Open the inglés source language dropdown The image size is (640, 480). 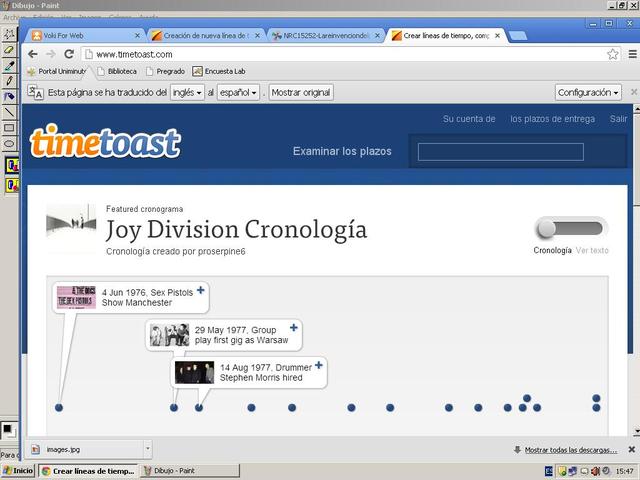tap(187, 93)
